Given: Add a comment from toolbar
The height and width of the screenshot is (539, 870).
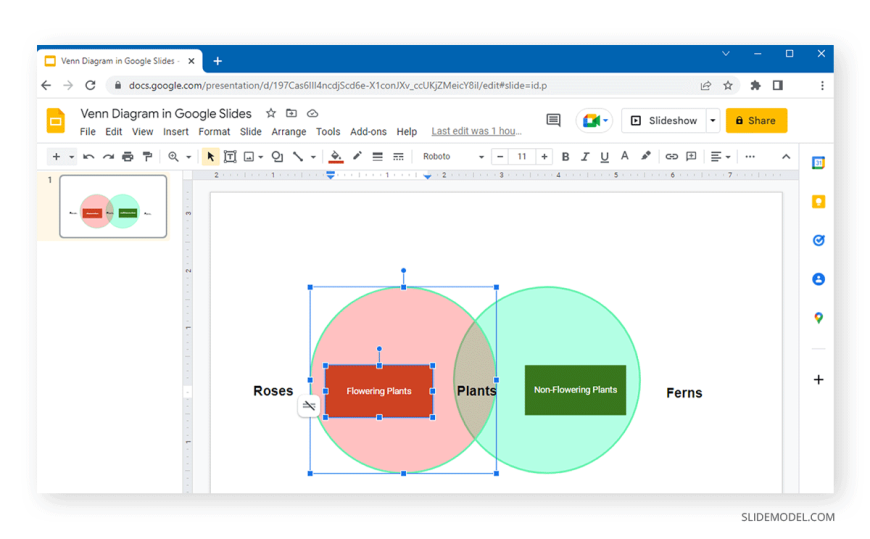Looking at the screenshot, I should click(x=691, y=157).
